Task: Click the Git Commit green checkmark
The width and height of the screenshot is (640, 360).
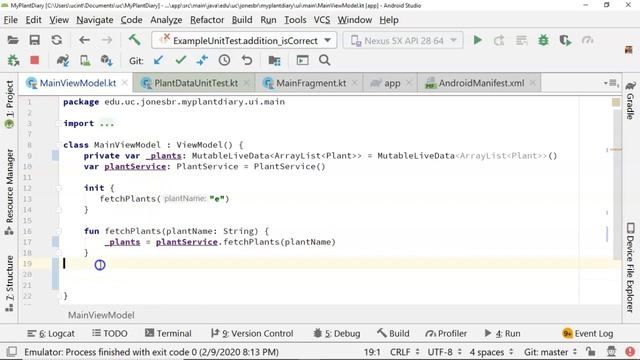Action: pyautogui.click(x=181, y=60)
